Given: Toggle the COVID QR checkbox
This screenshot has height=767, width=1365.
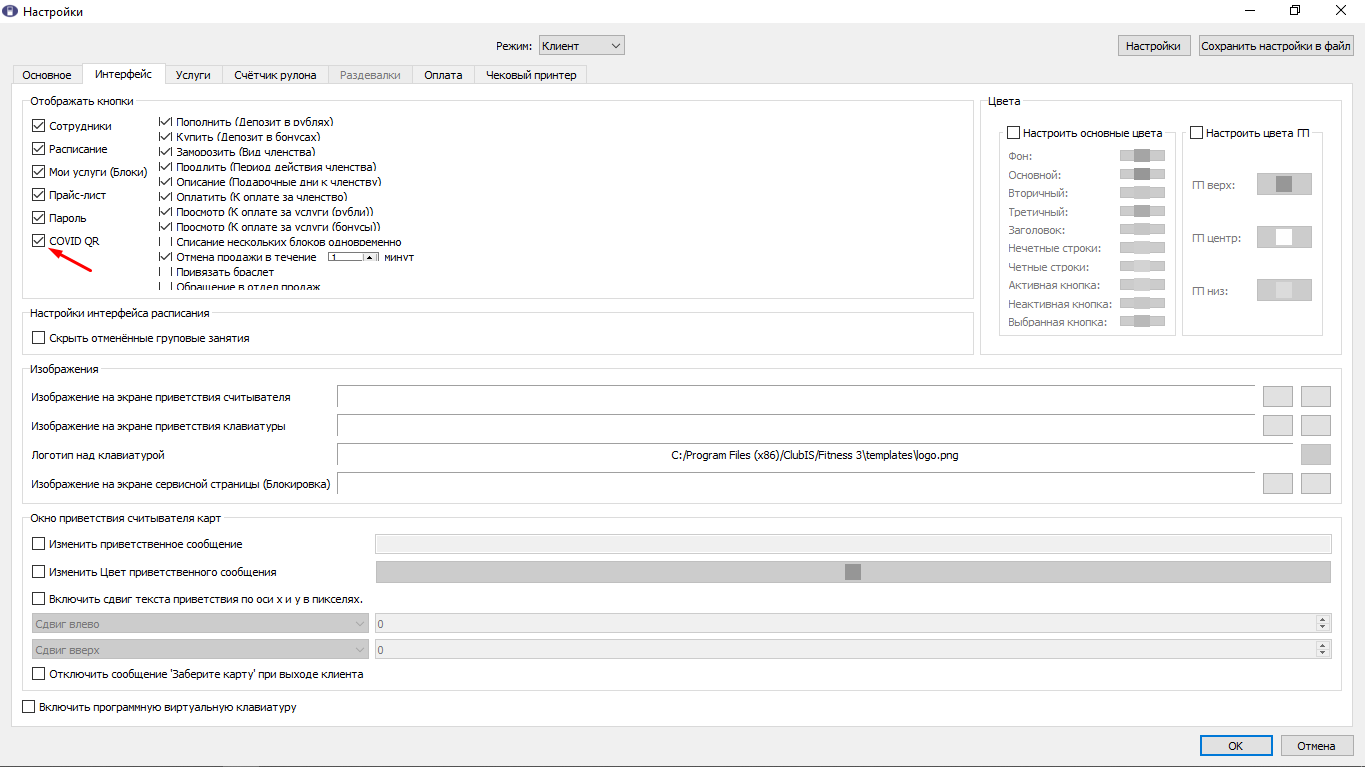Looking at the screenshot, I should click(39, 241).
